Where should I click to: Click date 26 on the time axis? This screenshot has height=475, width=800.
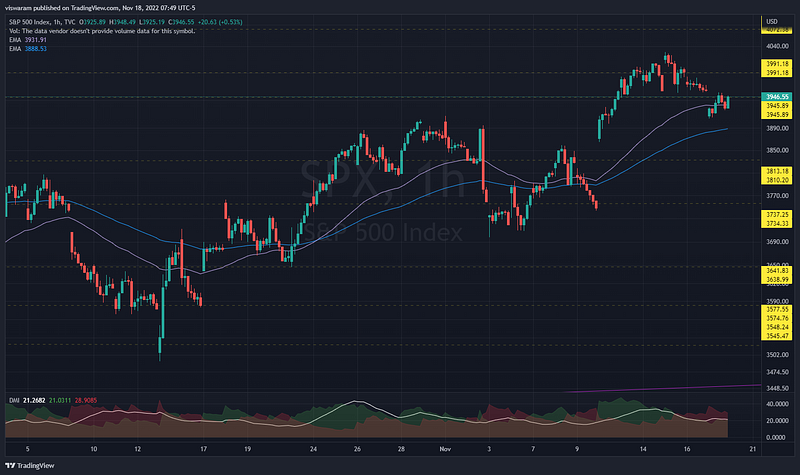[357, 449]
